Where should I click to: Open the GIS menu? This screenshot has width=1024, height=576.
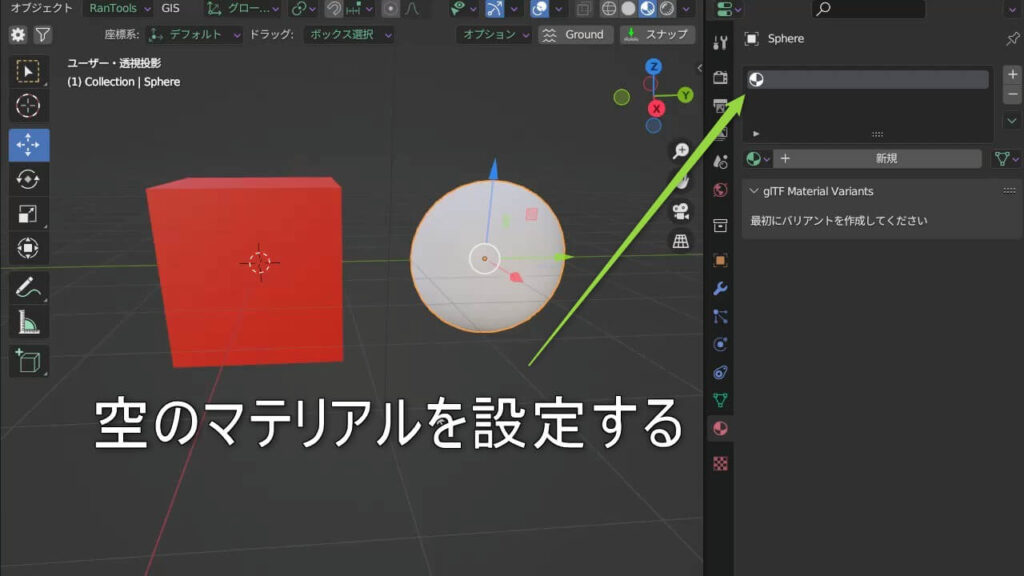pos(170,8)
